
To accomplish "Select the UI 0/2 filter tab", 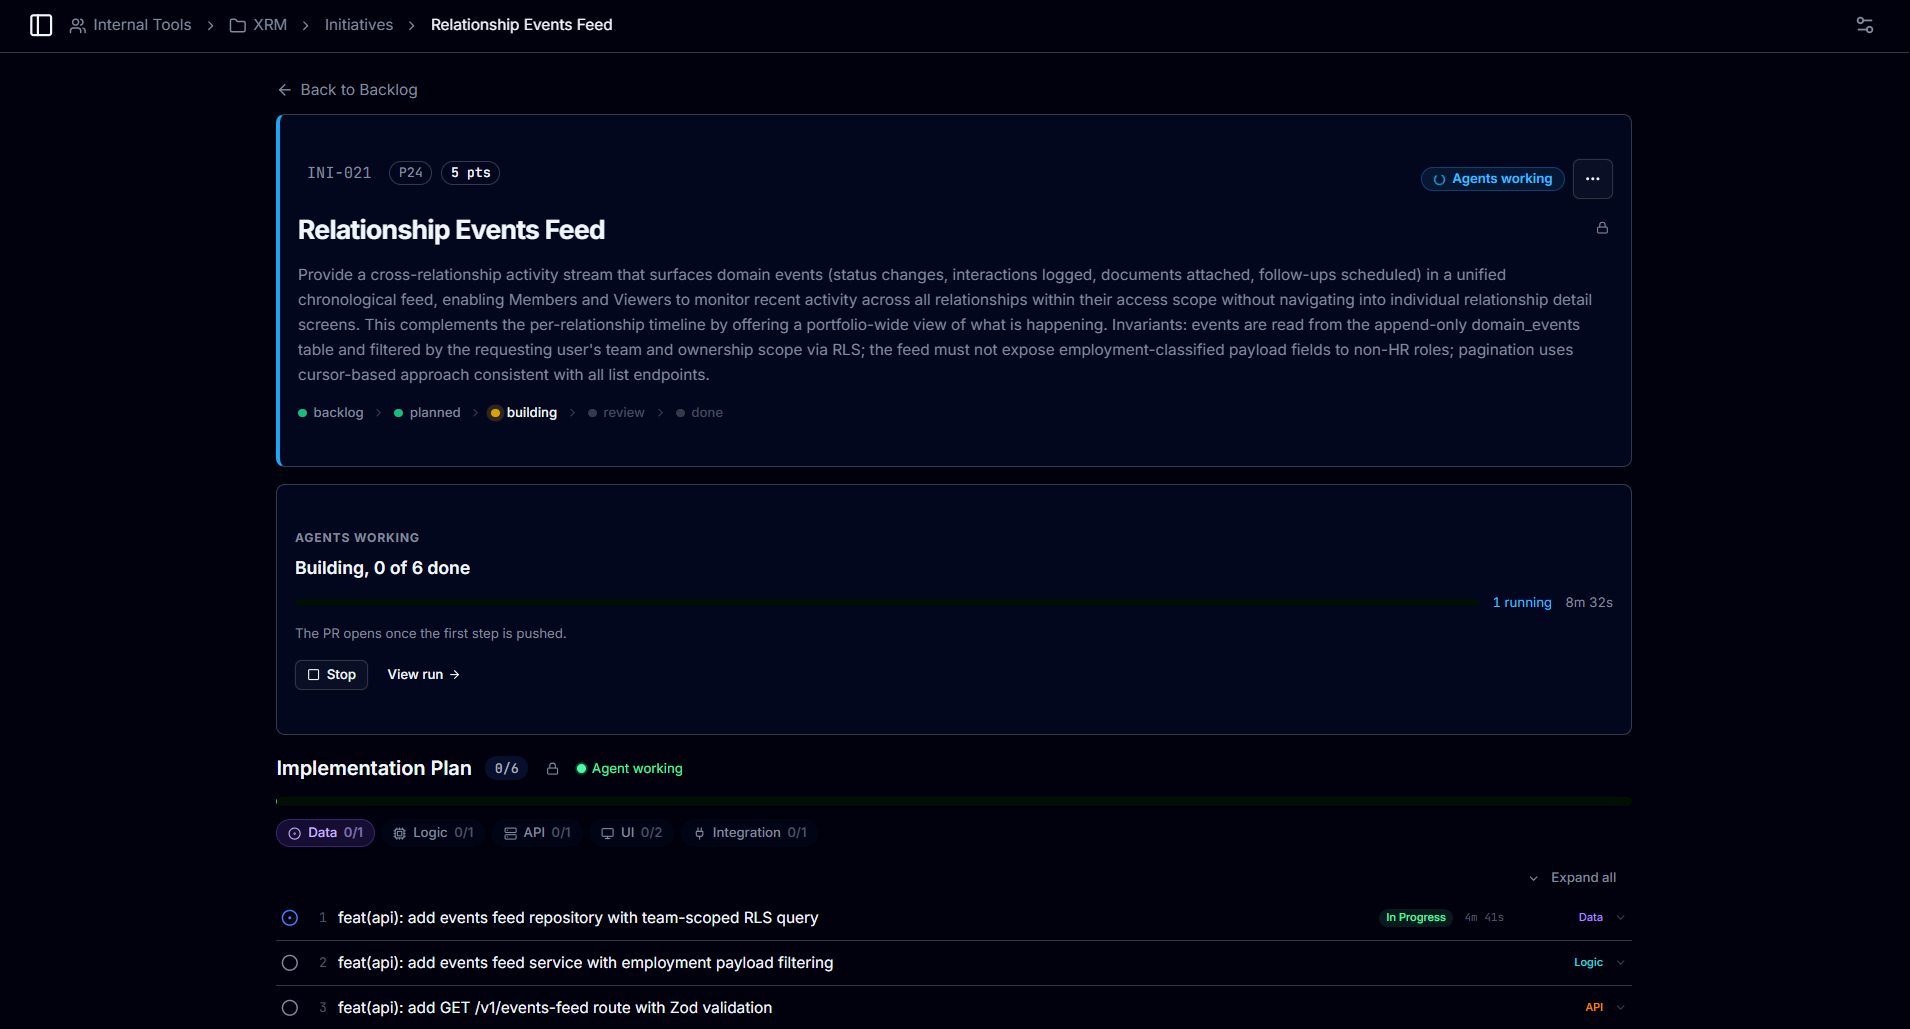I will (x=631, y=833).
